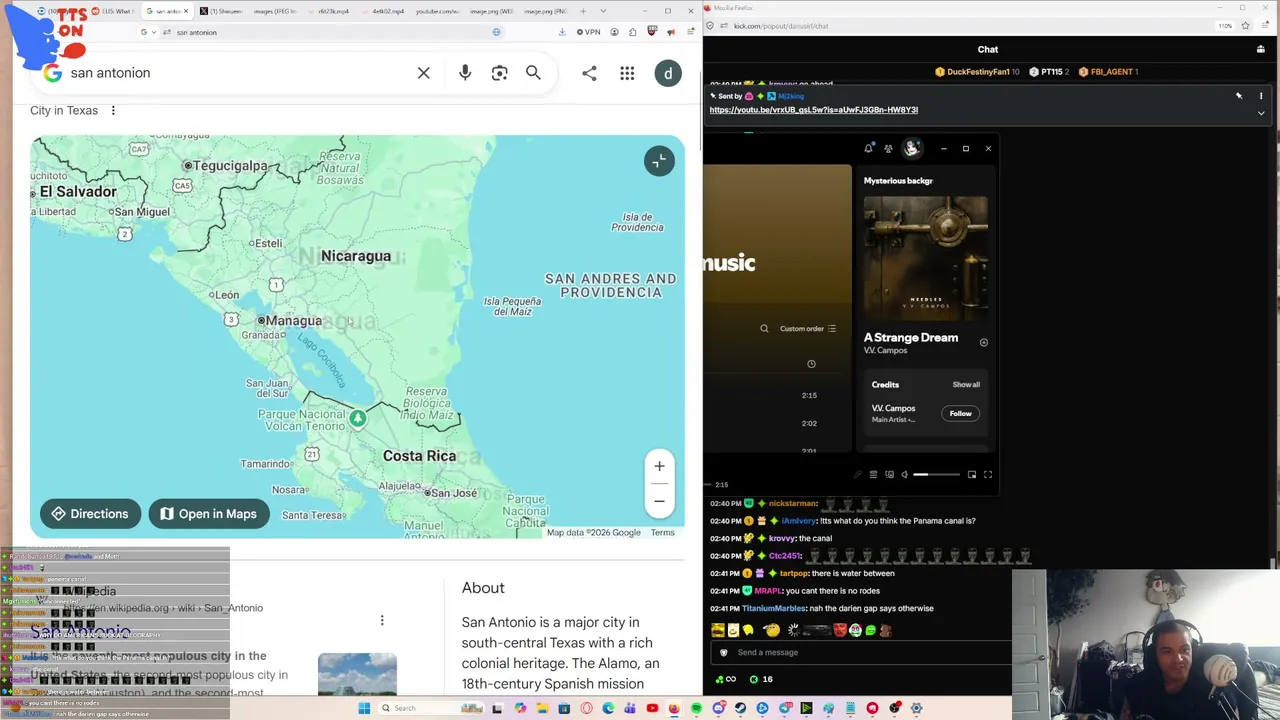Get Directions from the map
The height and width of the screenshot is (720, 1280).
point(90,514)
